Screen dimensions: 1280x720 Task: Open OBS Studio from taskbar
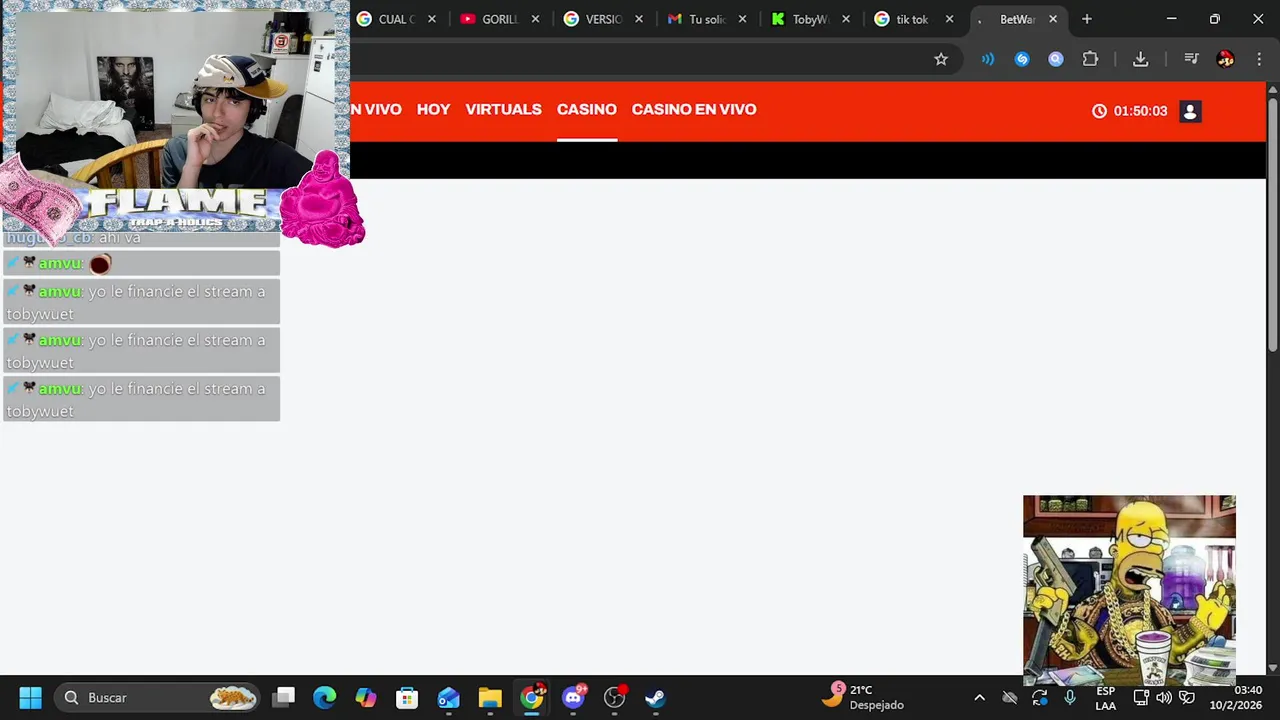point(614,698)
